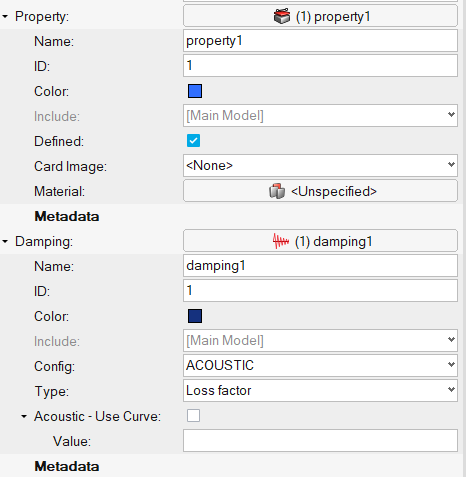Click the damping1 Name input field

320,266
